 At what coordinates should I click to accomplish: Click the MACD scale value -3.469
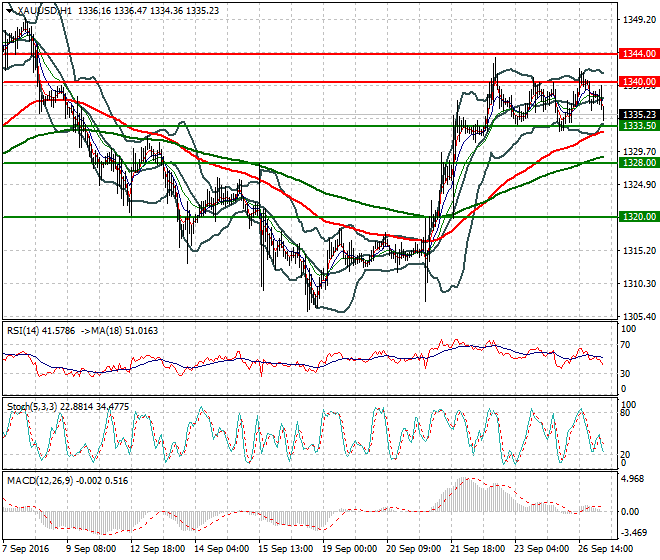634,533
